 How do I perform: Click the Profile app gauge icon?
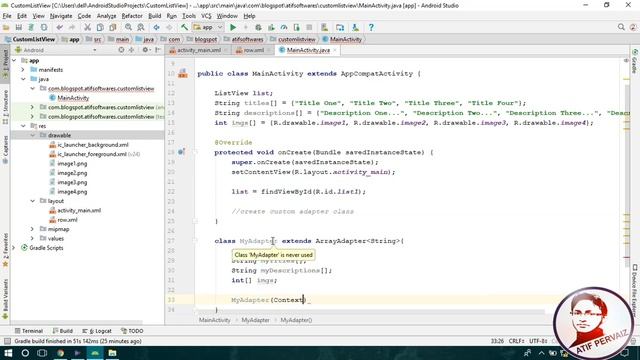coord(284,27)
